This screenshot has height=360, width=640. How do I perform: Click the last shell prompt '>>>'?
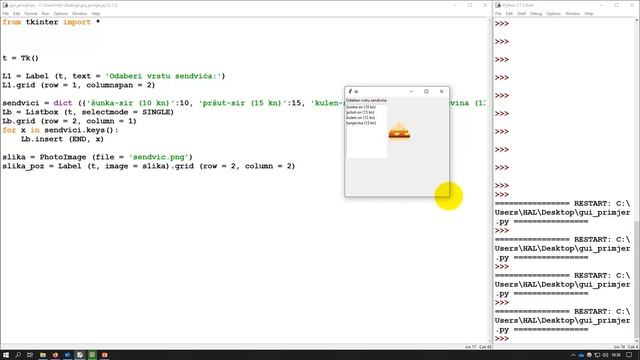(502, 339)
